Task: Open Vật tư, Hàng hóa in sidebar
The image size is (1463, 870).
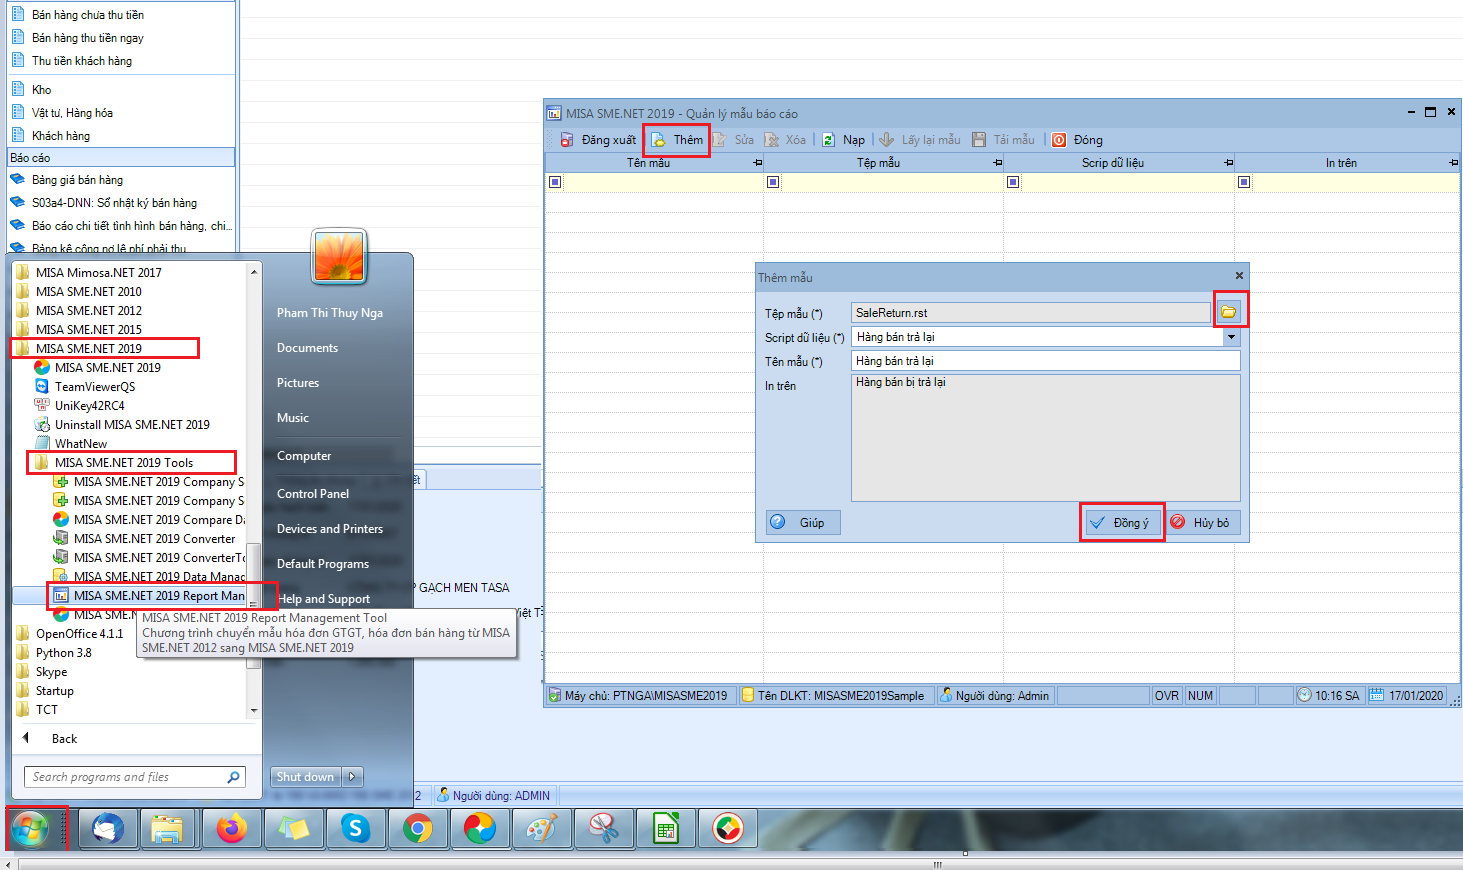Action: [72, 113]
